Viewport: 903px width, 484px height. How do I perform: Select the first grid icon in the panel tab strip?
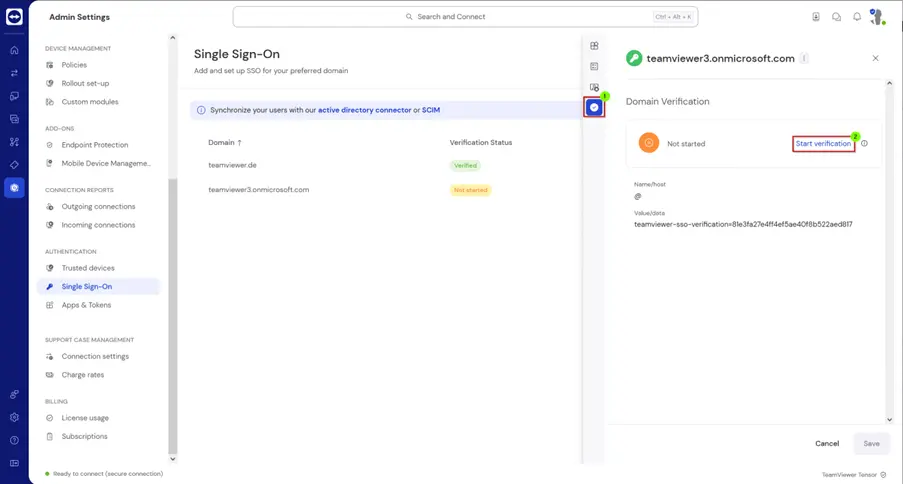[x=594, y=46]
